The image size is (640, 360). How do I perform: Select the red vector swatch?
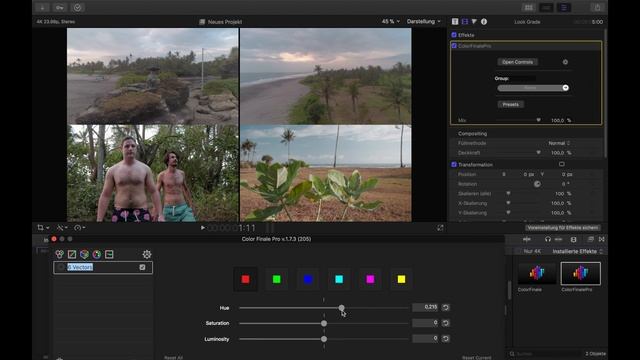(x=245, y=279)
